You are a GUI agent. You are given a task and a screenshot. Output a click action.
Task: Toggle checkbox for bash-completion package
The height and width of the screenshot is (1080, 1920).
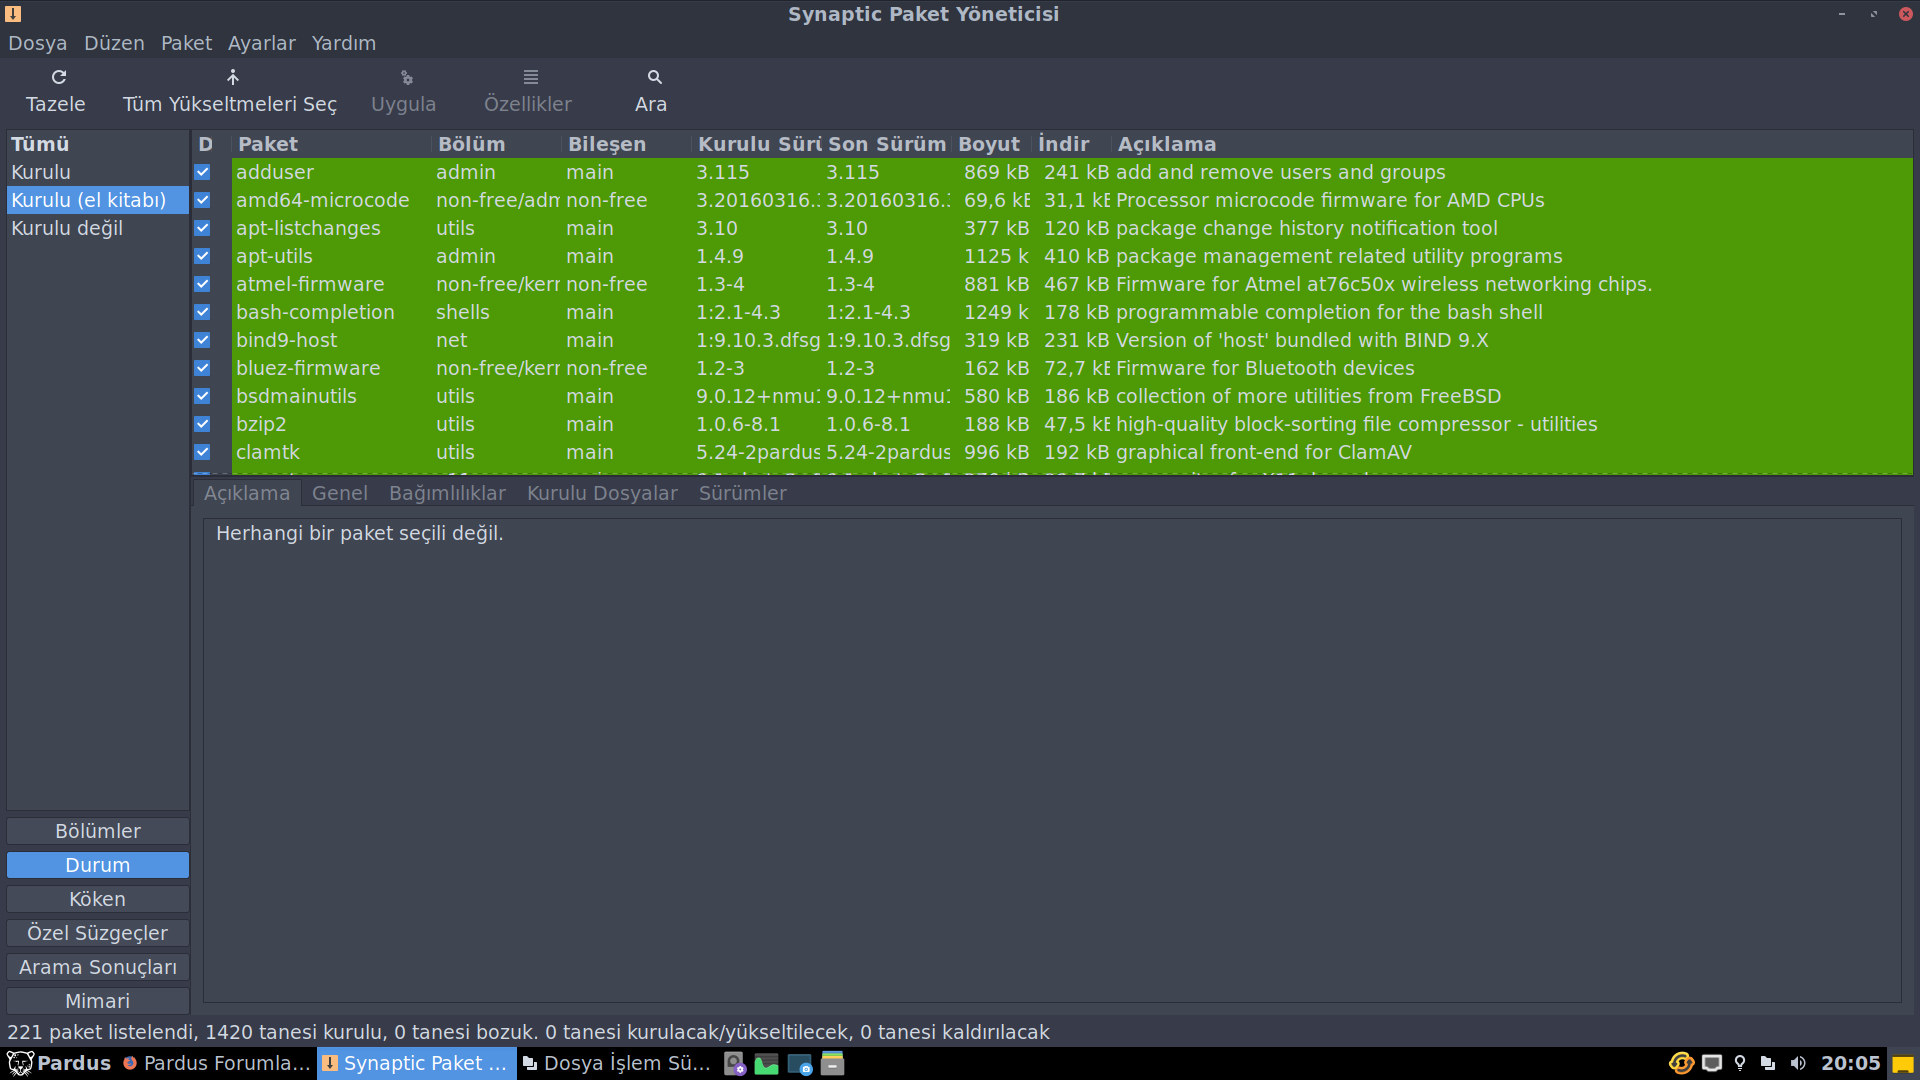(x=204, y=313)
